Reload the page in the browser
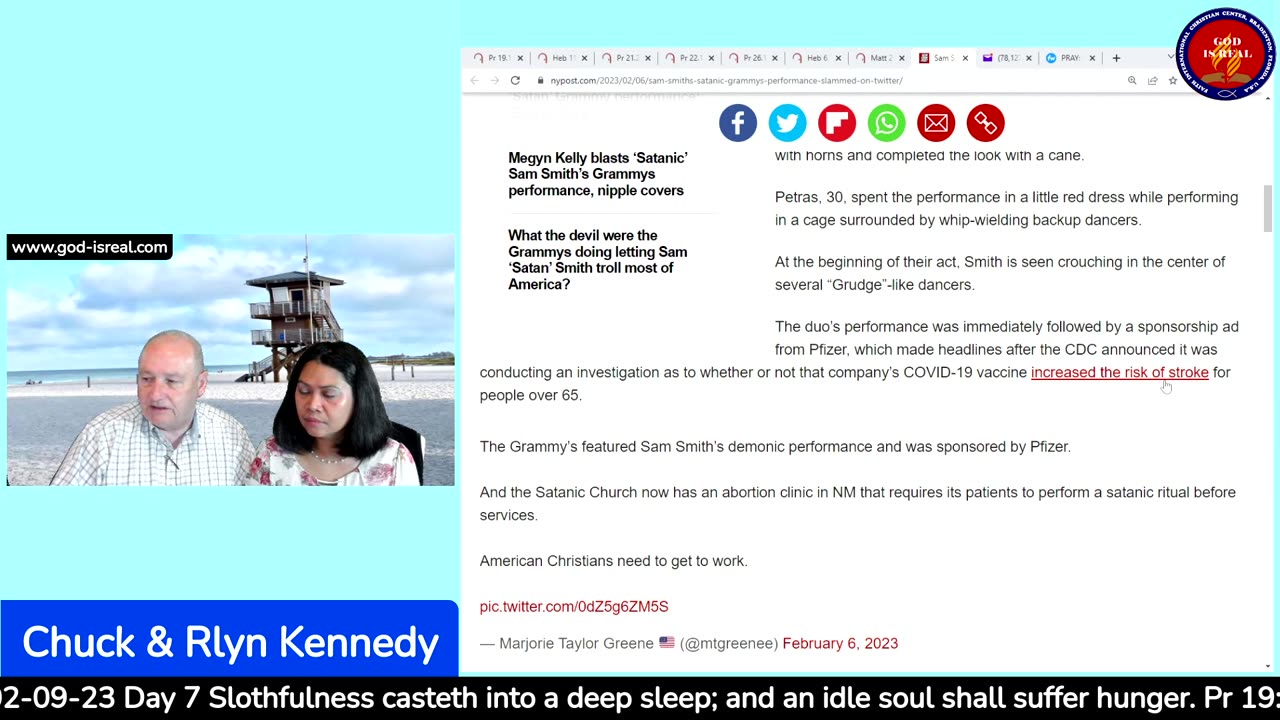The height and width of the screenshot is (720, 1280). pos(515,80)
